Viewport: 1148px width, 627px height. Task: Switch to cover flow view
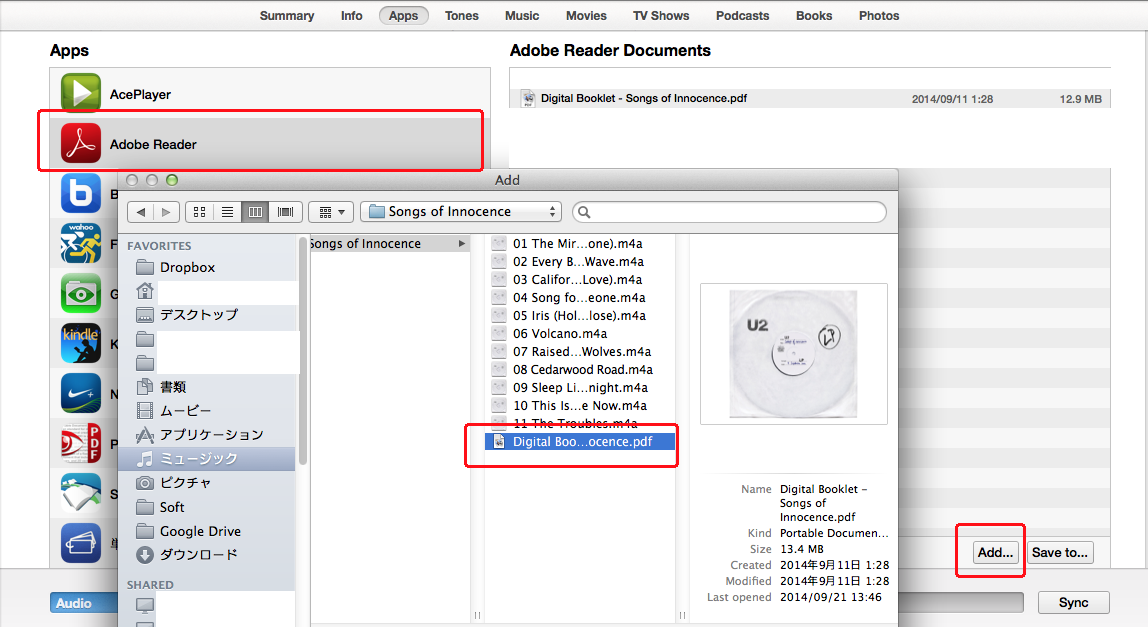(x=285, y=212)
